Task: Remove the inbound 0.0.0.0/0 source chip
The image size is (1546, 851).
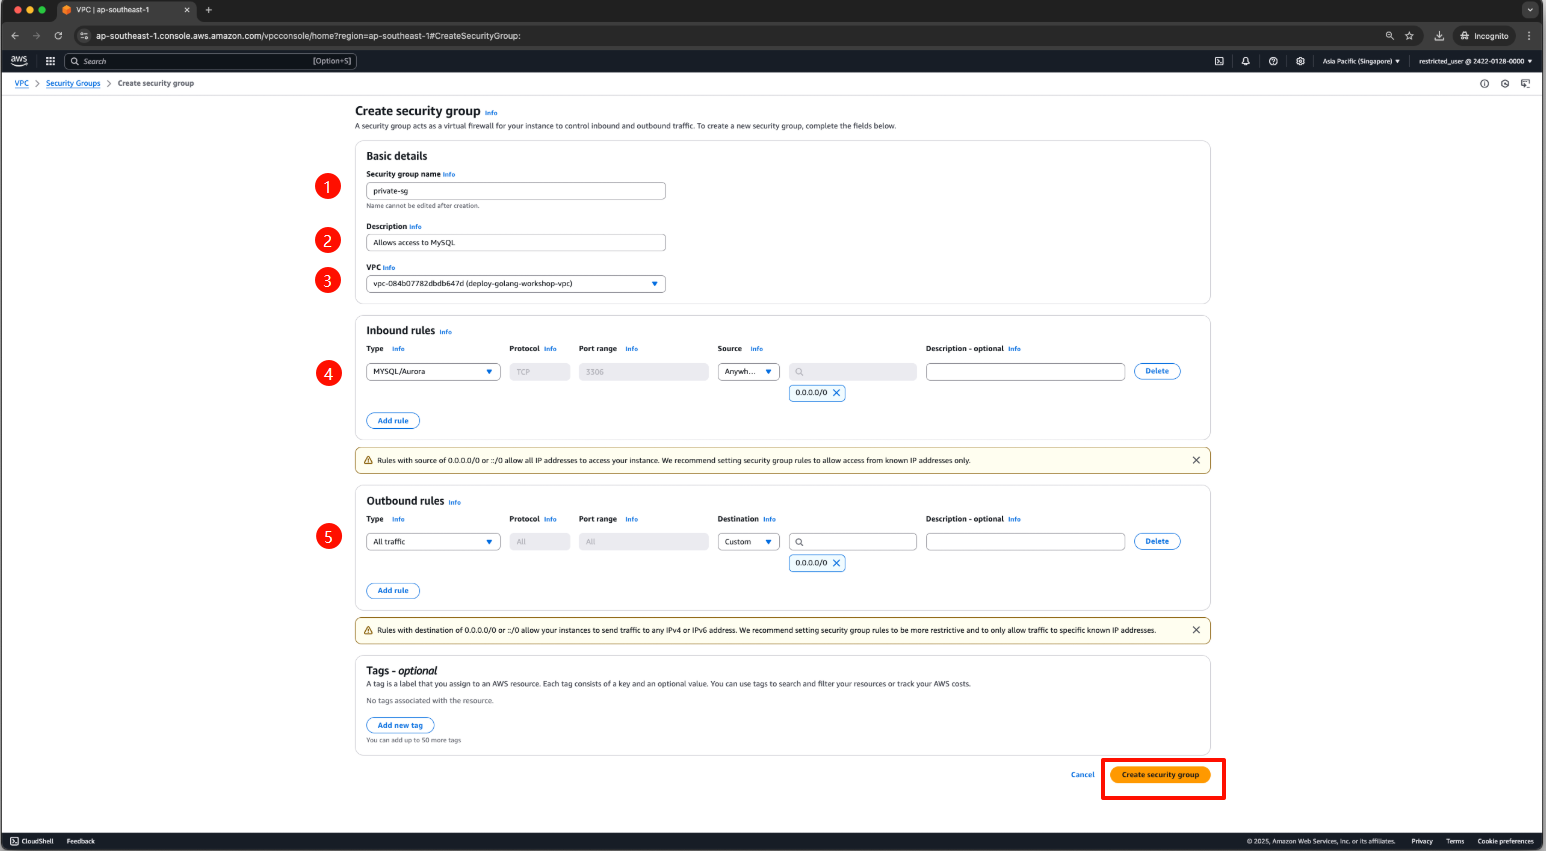Action: [837, 393]
